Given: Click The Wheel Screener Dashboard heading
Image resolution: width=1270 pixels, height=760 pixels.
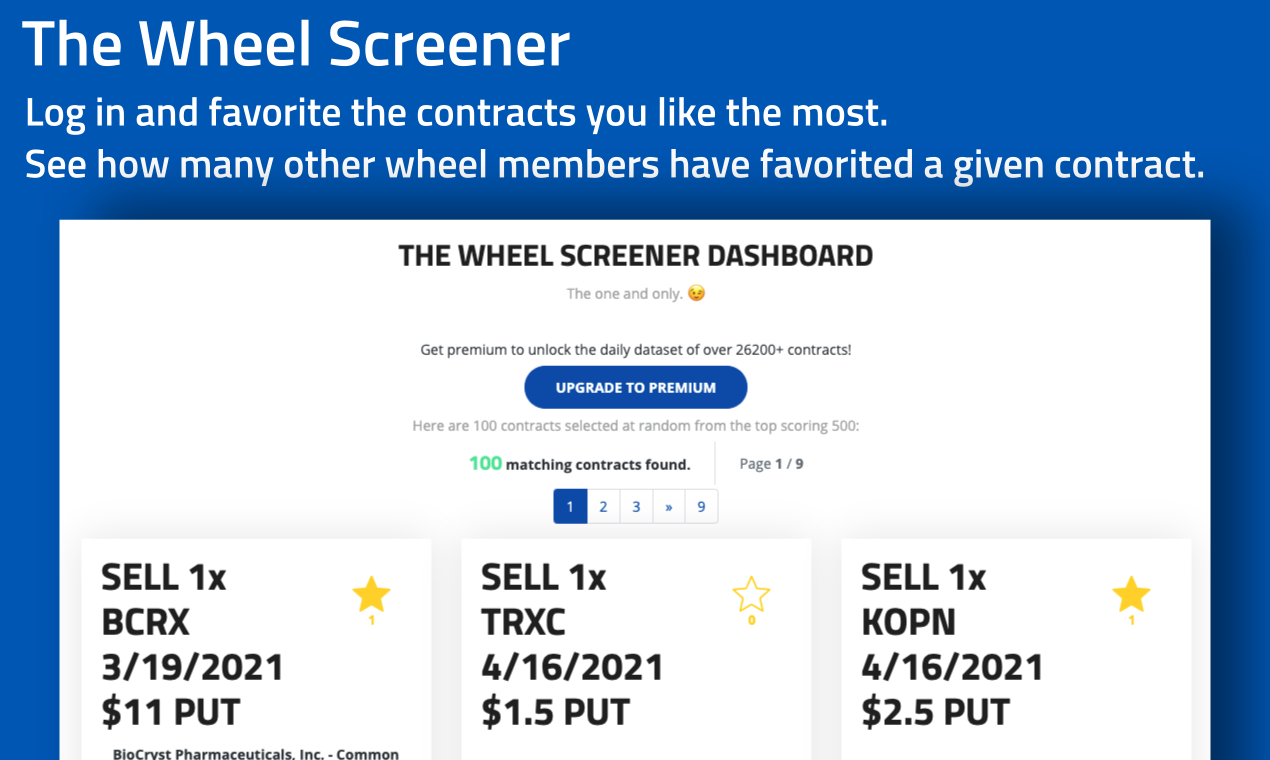Looking at the screenshot, I should pyautogui.click(x=635, y=256).
